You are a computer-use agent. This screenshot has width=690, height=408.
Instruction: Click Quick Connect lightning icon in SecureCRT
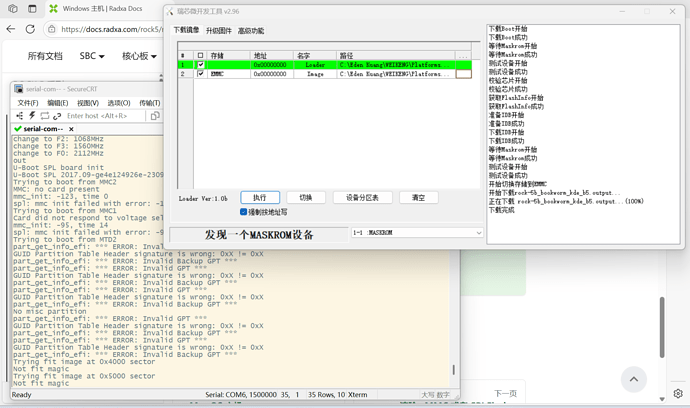pos(32,116)
